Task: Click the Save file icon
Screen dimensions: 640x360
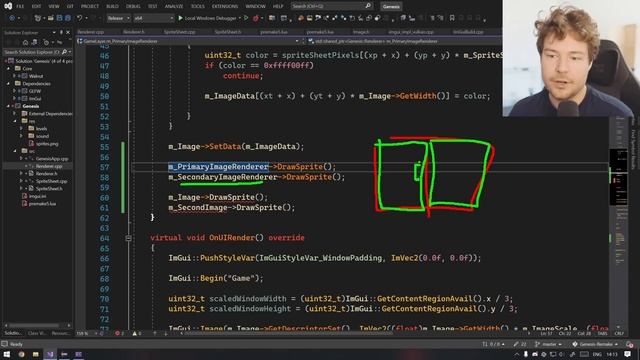Action: click(60, 18)
